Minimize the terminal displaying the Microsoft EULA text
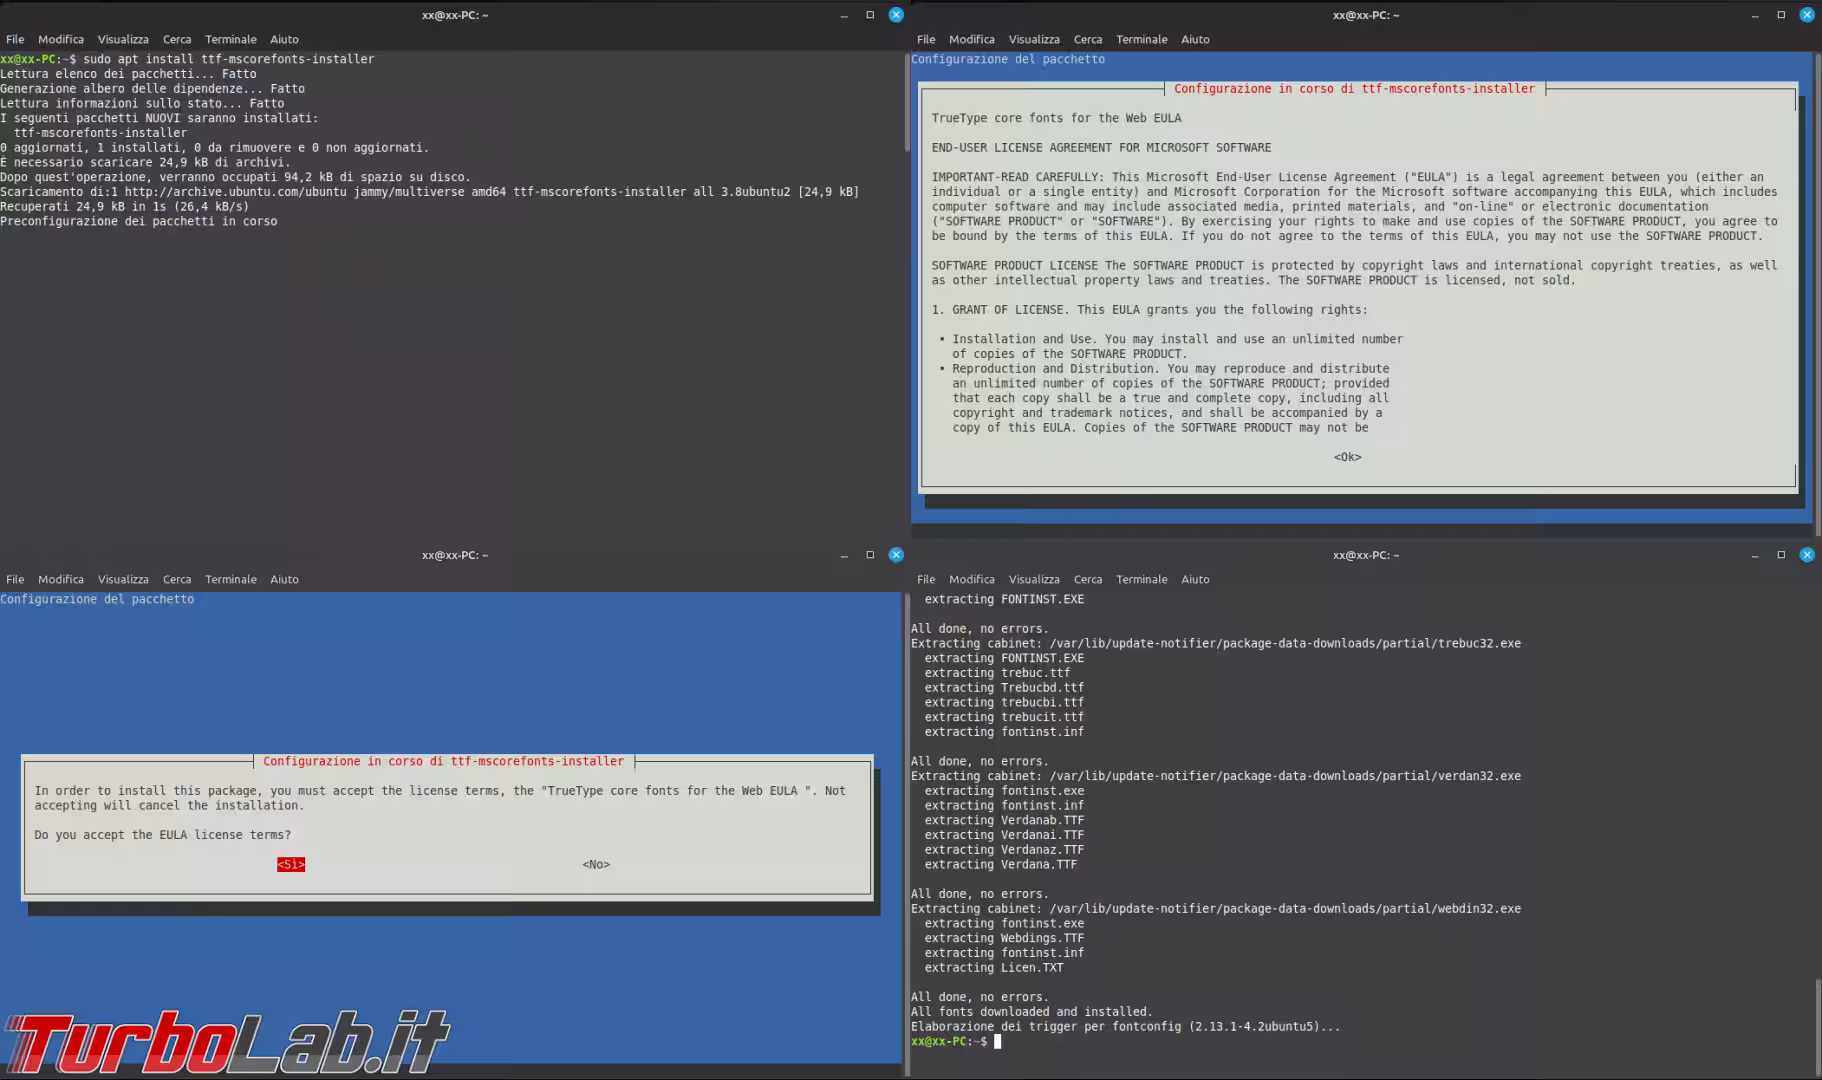 tap(1755, 15)
